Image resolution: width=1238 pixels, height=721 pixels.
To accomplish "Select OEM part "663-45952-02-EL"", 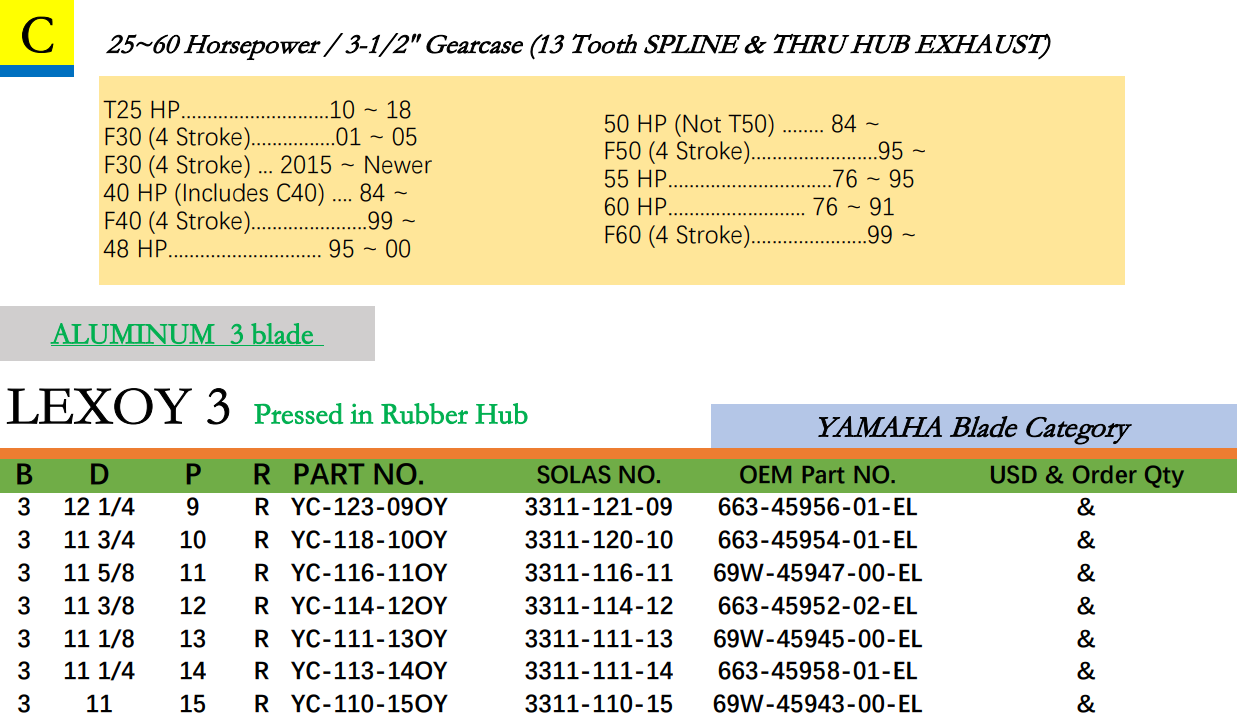I will click(x=818, y=606).
